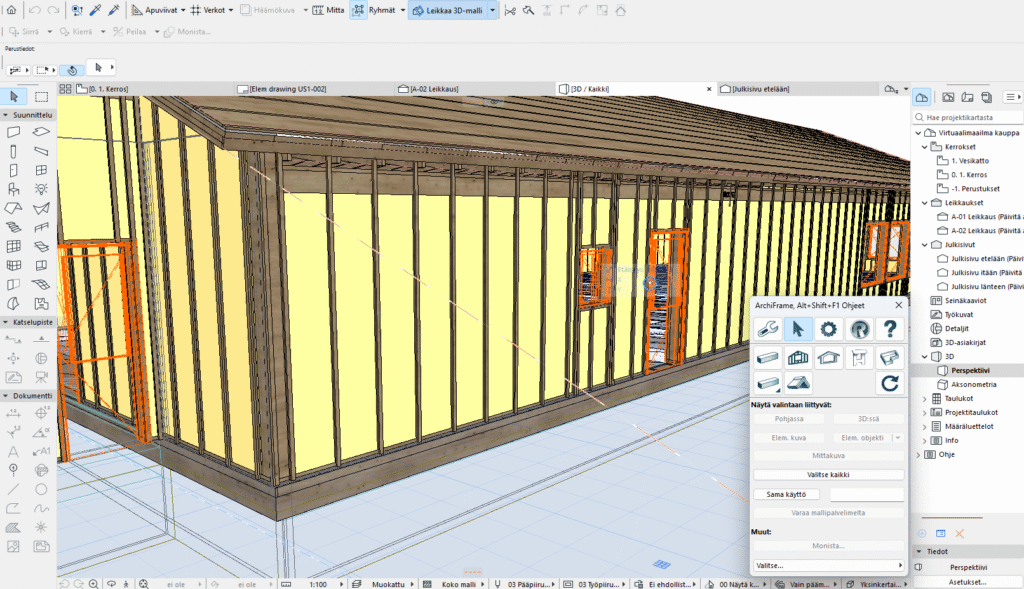Image resolution: width=1024 pixels, height=589 pixels.
Task: Open Apuviivat dropdown arrow
Action: pos(183,10)
